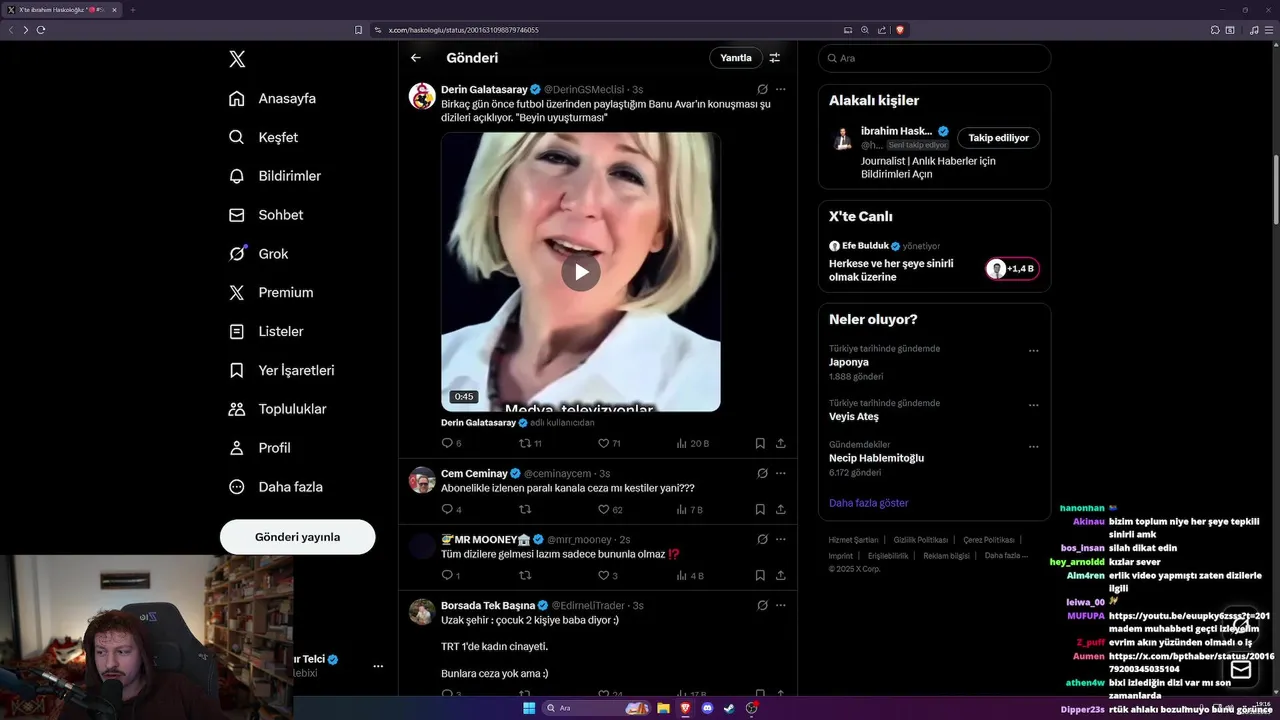Open more options on Derin Galatasaray post
Viewport: 1280px width, 720px height.
coord(781,89)
